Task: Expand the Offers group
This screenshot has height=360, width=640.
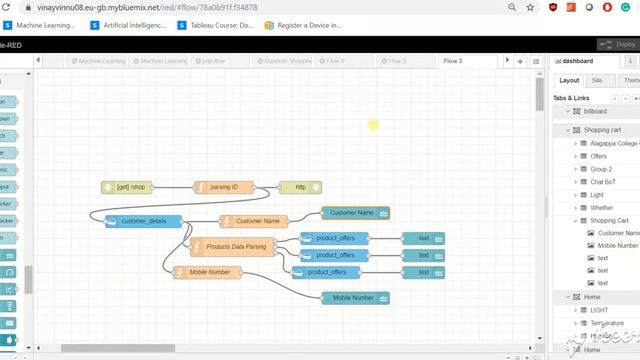Action: click(576, 156)
